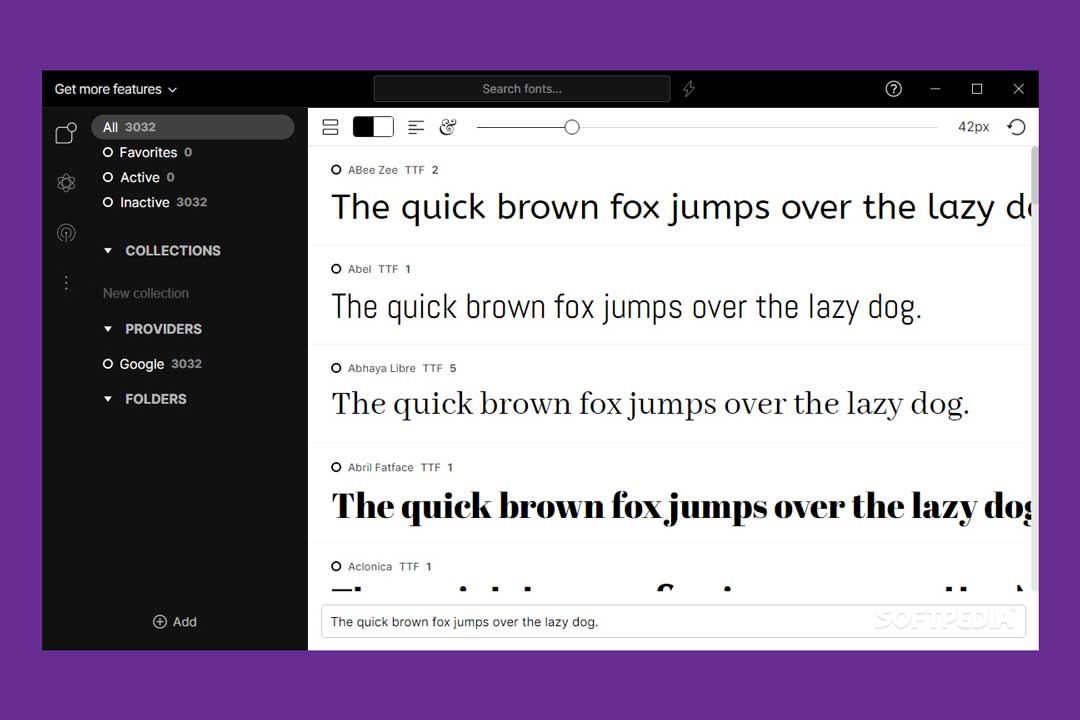Image resolution: width=1080 pixels, height=720 pixels.
Task: Click the atom-shaped icon in left sidebar
Action: tap(66, 183)
